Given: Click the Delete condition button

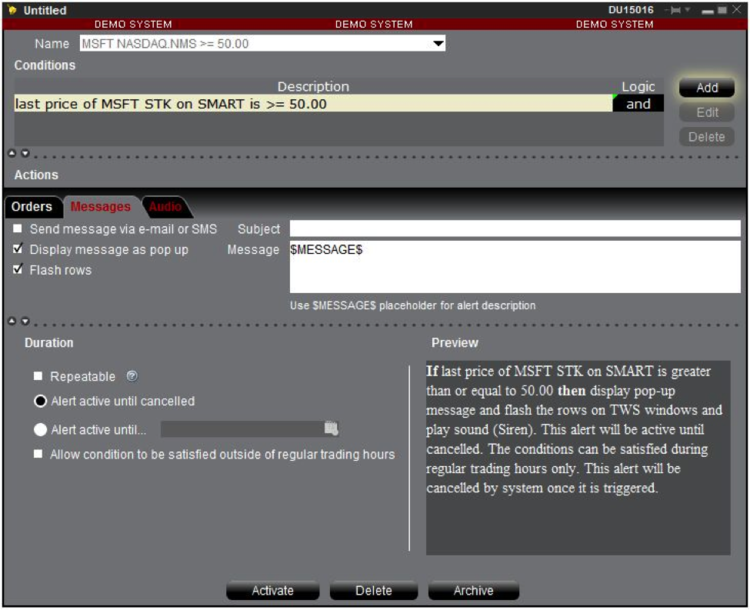Looking at the screenshot, I should click(706, 137).
